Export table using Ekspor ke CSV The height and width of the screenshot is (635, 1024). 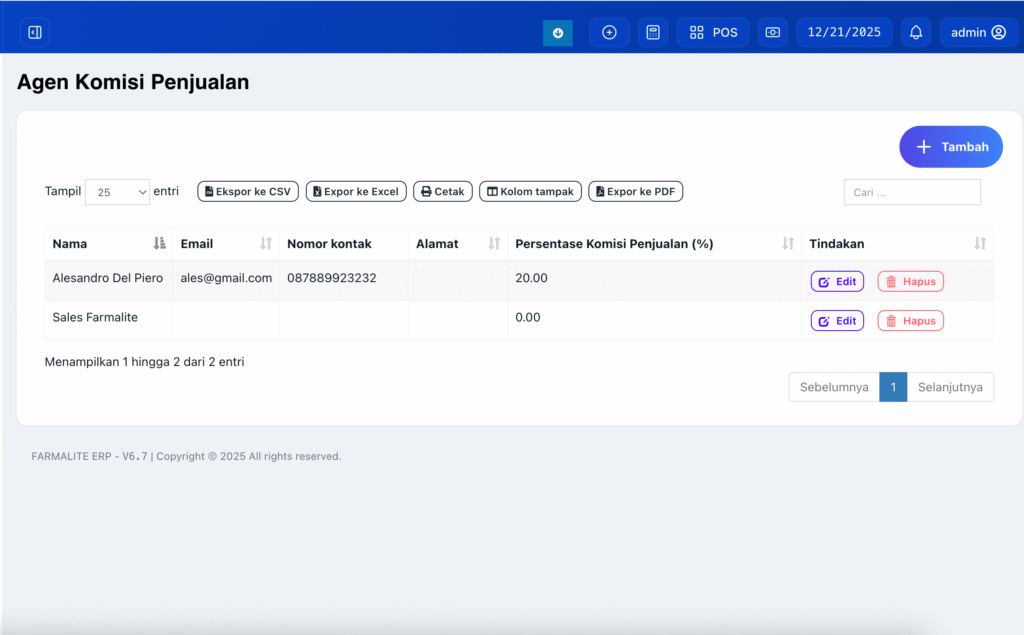point(247,191)
